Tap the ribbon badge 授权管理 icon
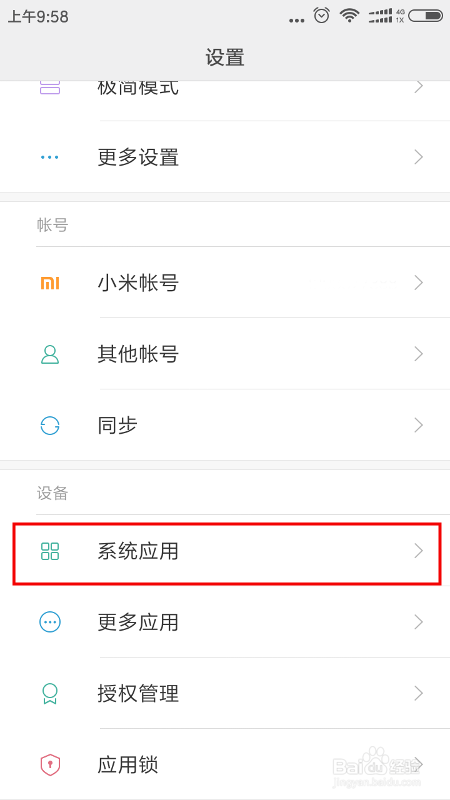 click(x=50, y=694)
